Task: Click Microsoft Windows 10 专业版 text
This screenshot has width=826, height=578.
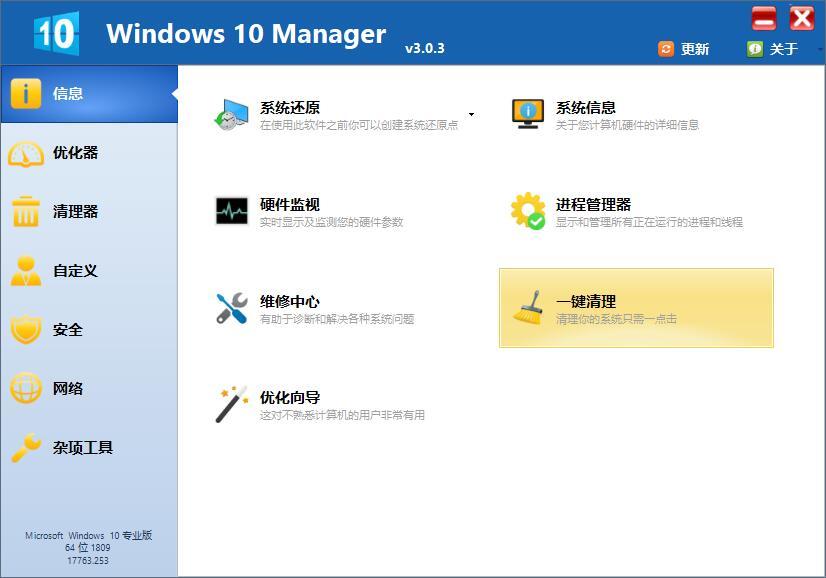Action: [88, 535]
